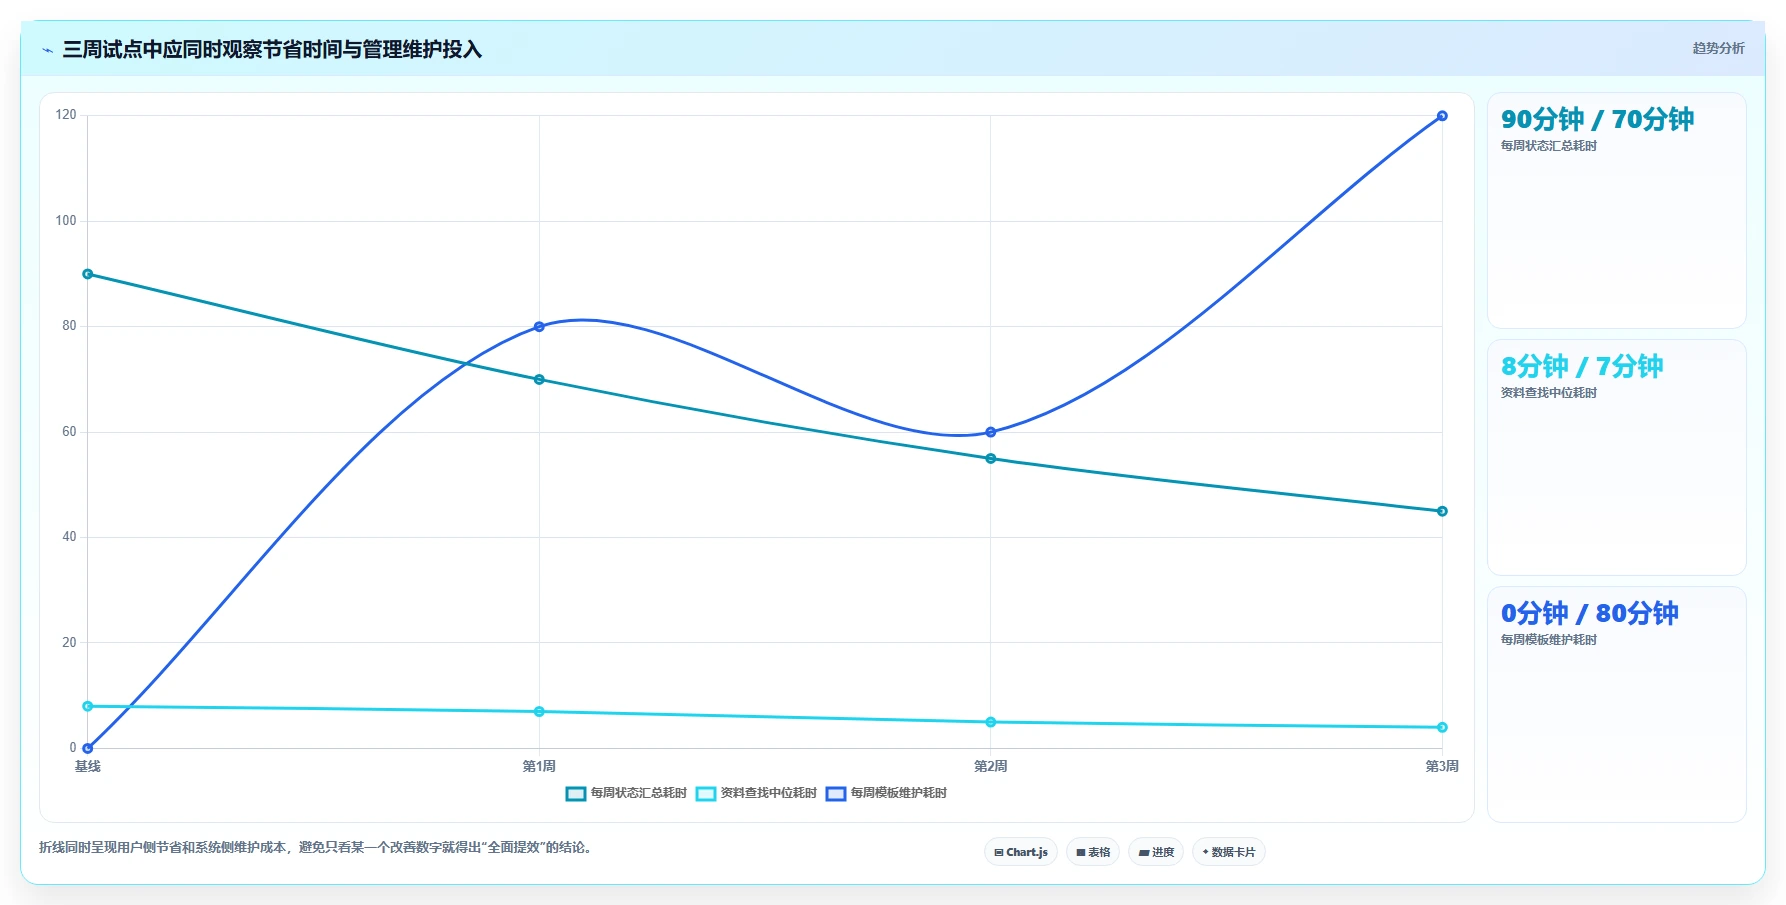Select the 表格 tag
Screen dimensions: 1786x905
(1093, 852)
